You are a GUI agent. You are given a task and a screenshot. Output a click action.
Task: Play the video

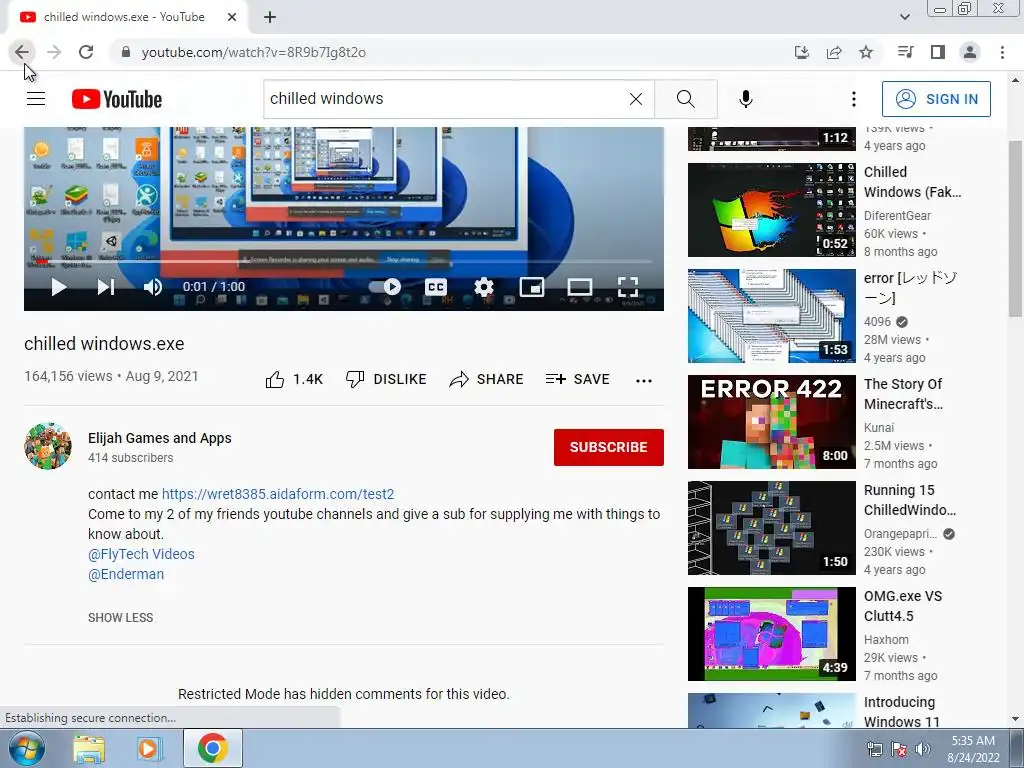click(59, 287)
